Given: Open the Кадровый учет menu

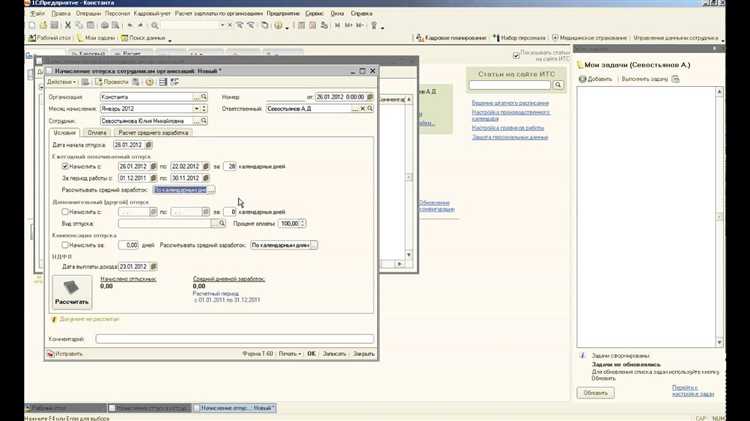Looking at the screenshot, I should click(152, 13).
